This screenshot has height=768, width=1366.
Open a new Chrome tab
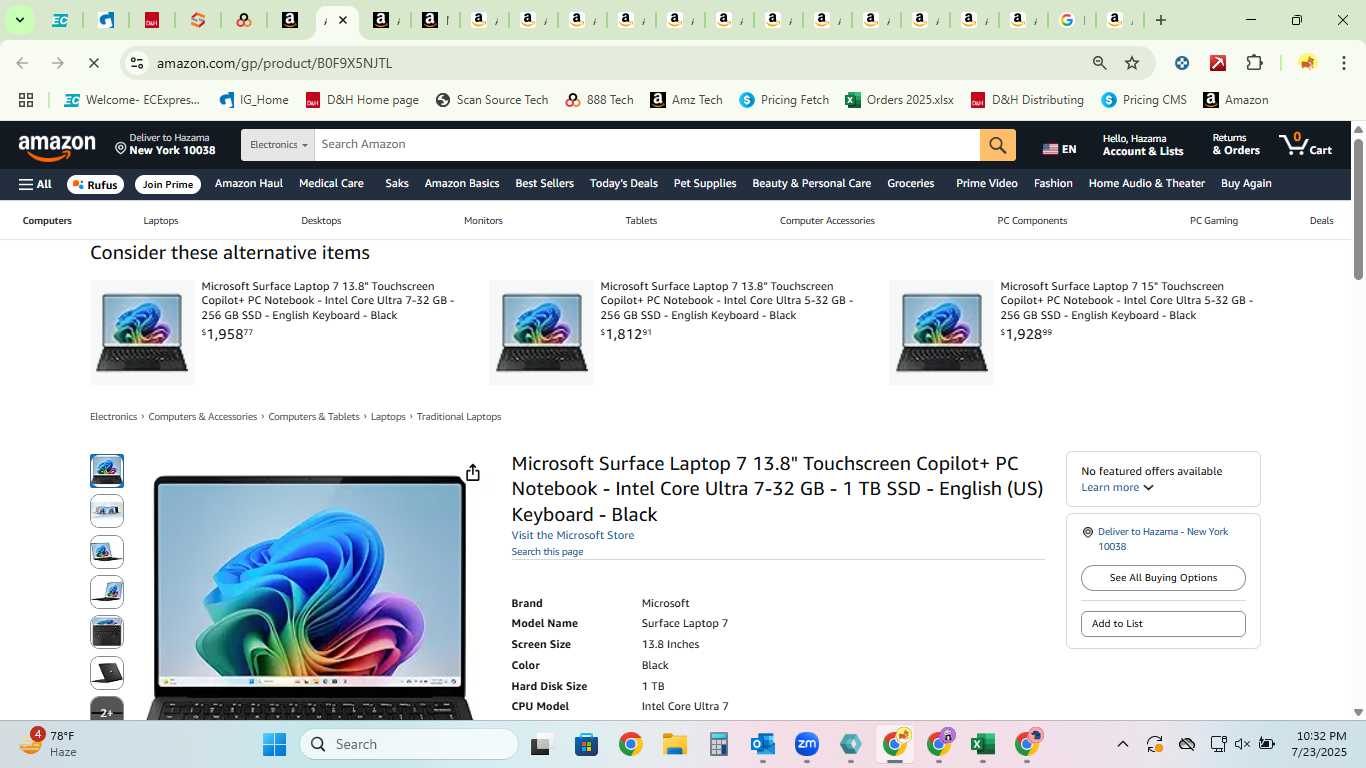1161,20
